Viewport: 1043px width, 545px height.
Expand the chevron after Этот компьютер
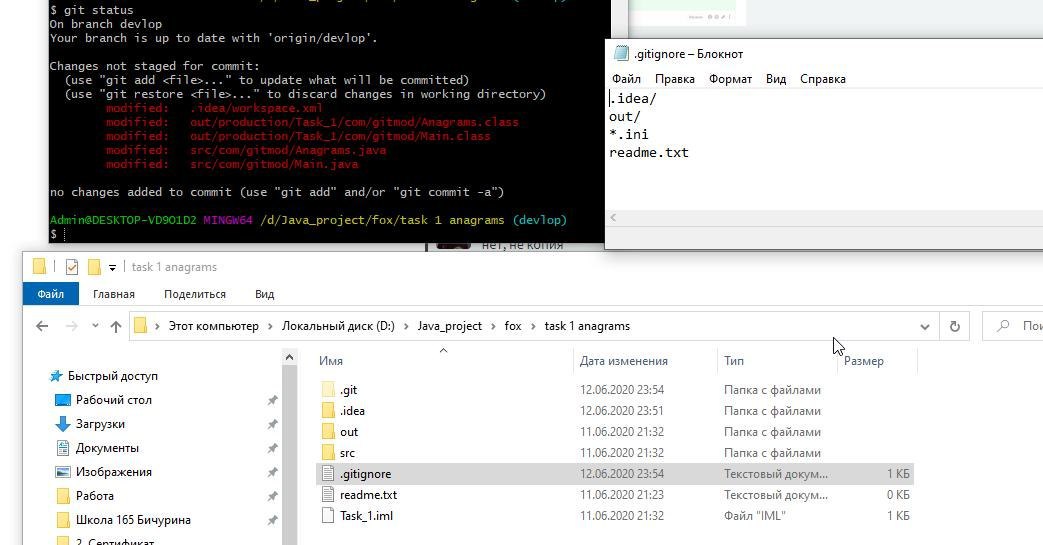tap(270, 326)
